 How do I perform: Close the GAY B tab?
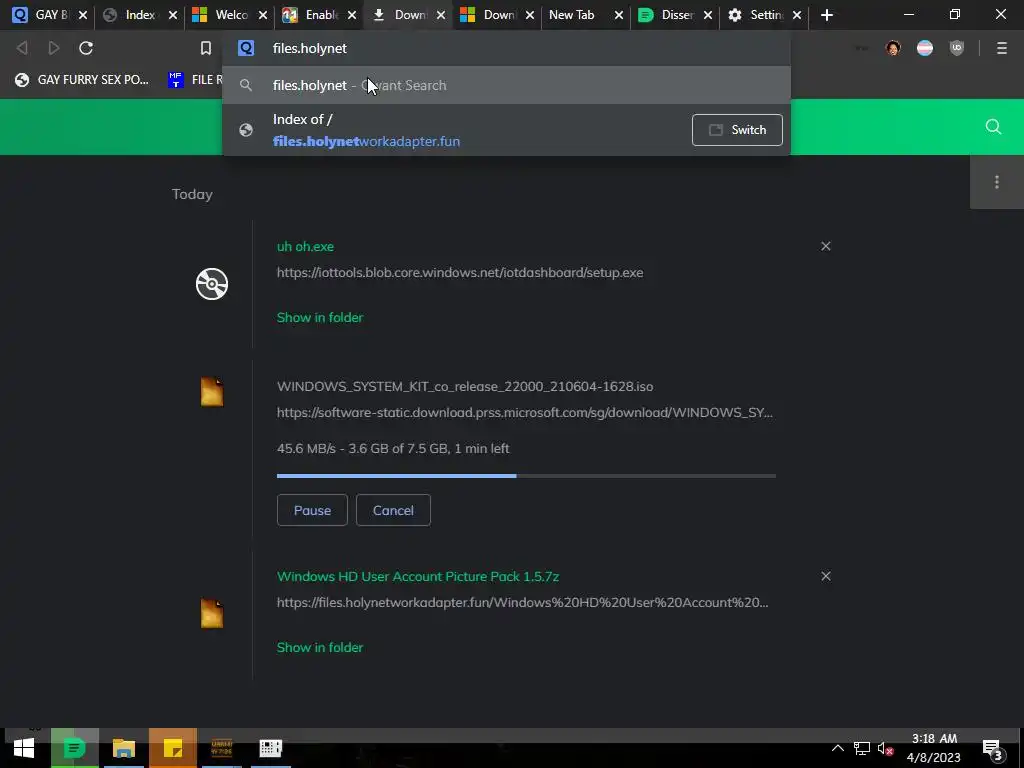click(83, 15)
